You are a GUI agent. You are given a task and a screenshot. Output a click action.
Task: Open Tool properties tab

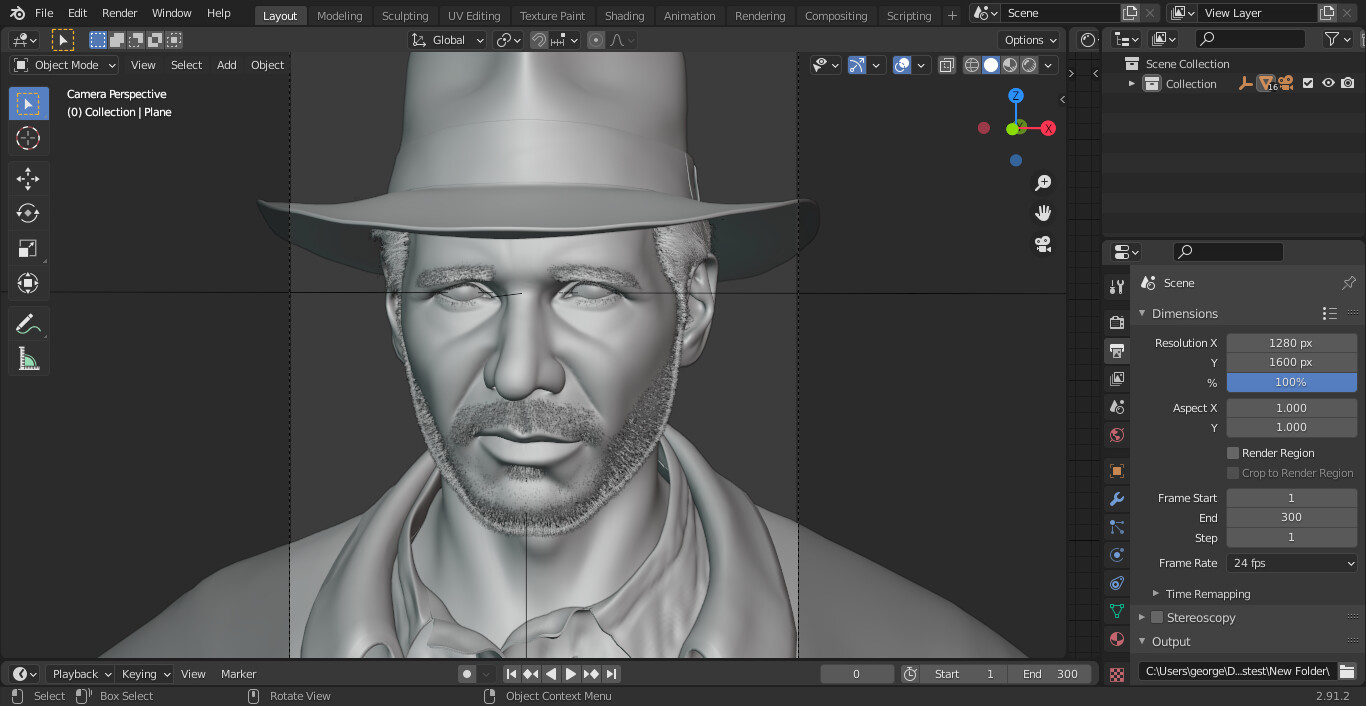click(x=1117, y=287)
